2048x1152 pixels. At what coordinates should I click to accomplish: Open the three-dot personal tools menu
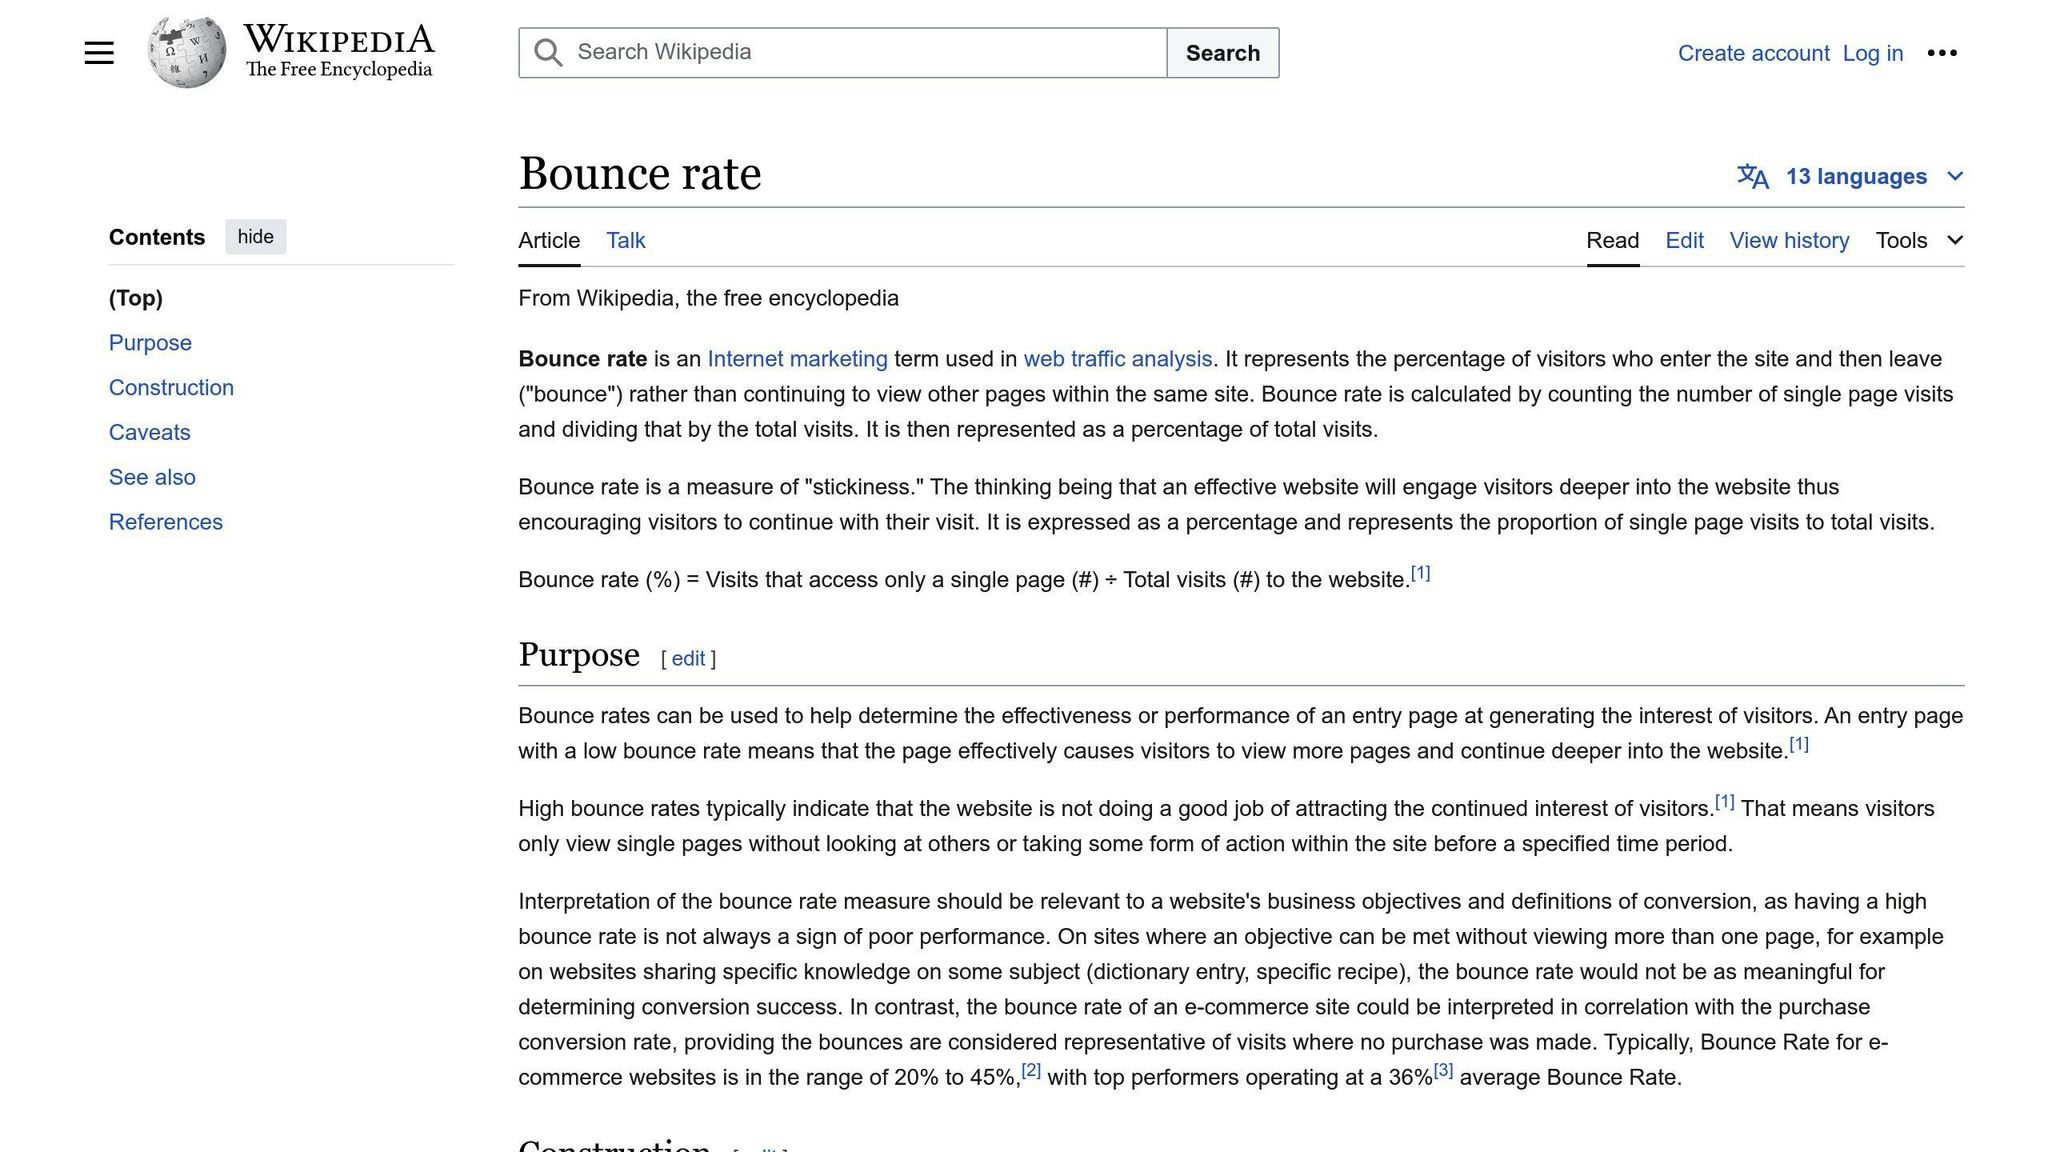tap(1941, 53)
